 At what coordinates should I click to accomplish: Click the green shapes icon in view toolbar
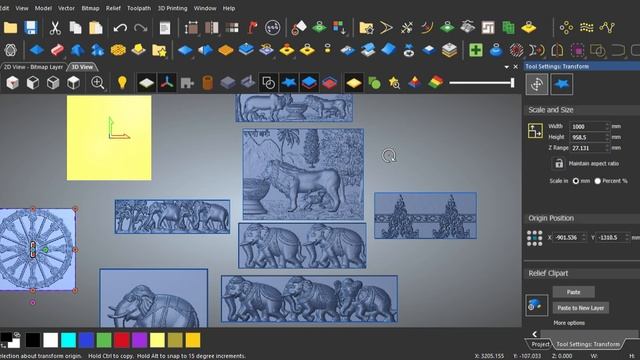tap(374, 83)
